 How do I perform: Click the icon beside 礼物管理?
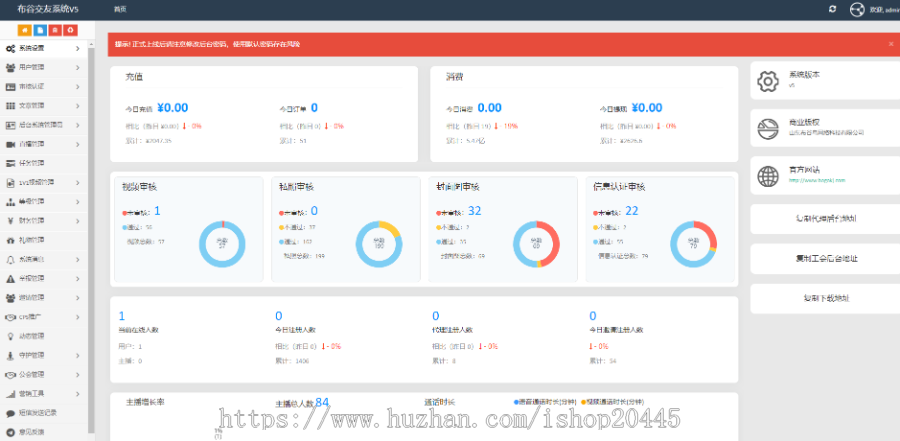[10, 240]
